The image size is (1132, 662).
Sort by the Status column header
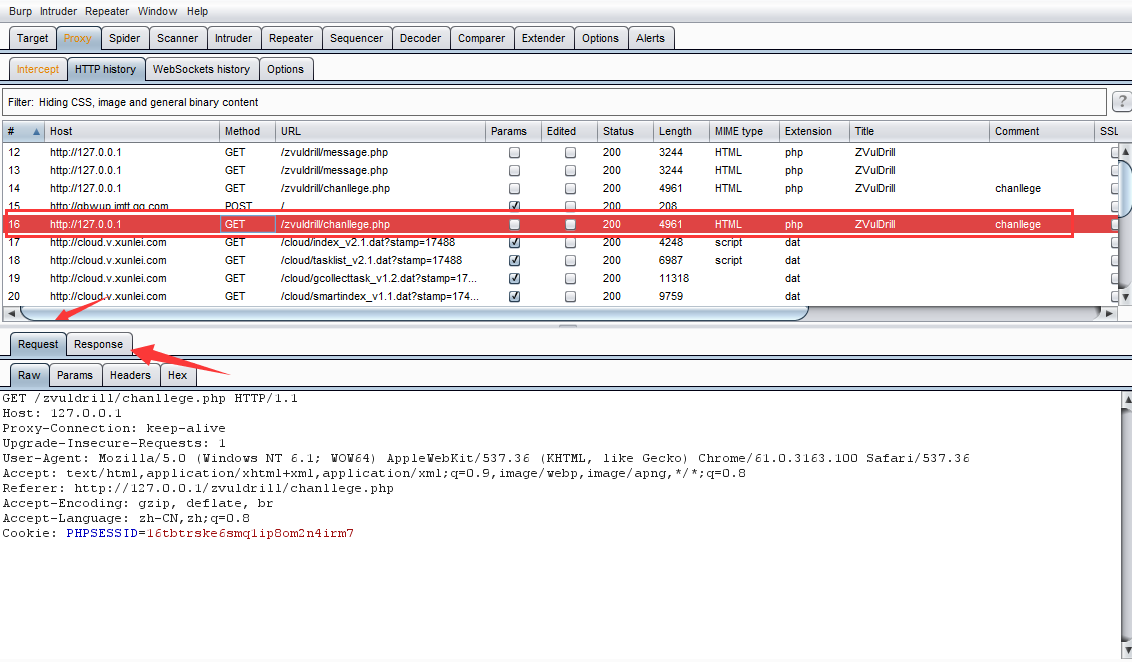[625, 131]
